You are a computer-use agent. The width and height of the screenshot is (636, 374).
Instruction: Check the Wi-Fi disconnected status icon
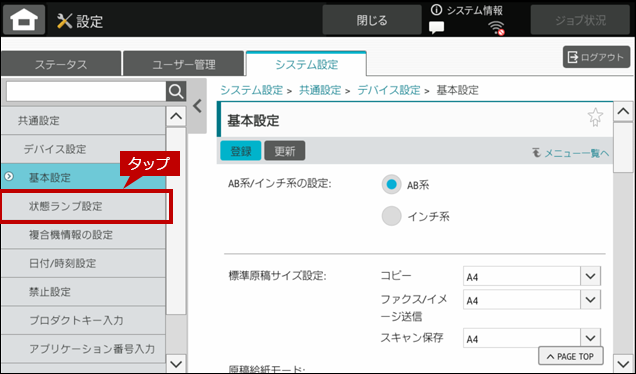click(x=496, y=28)
